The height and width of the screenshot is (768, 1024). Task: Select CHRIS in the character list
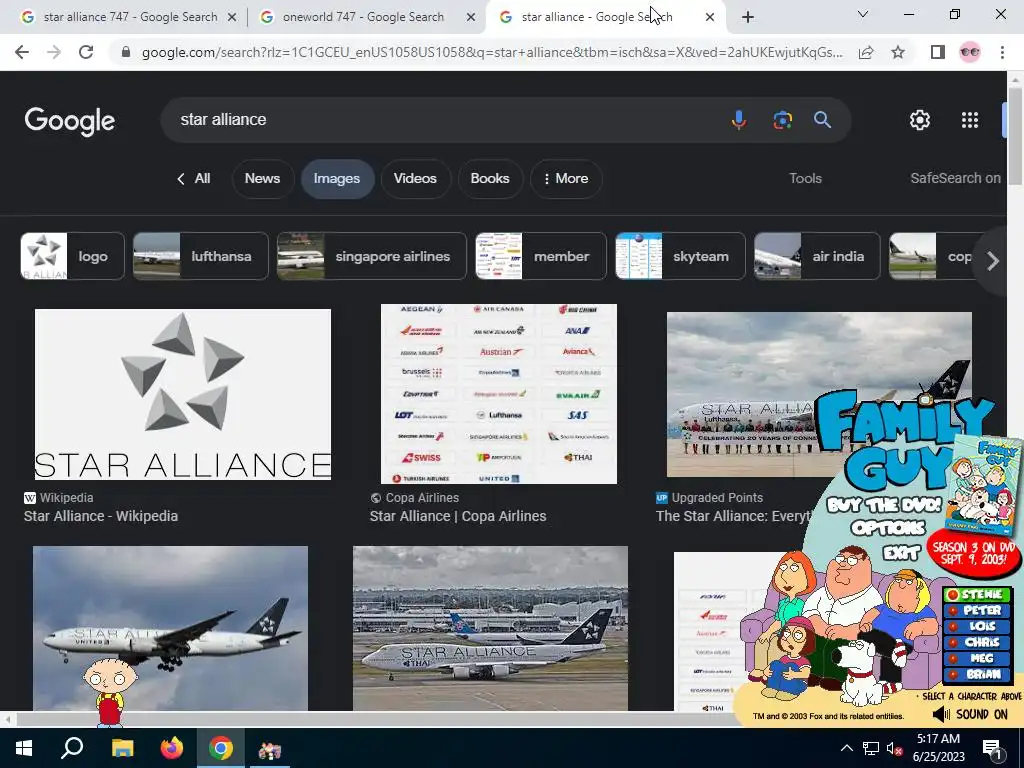[x=978, y=643]
